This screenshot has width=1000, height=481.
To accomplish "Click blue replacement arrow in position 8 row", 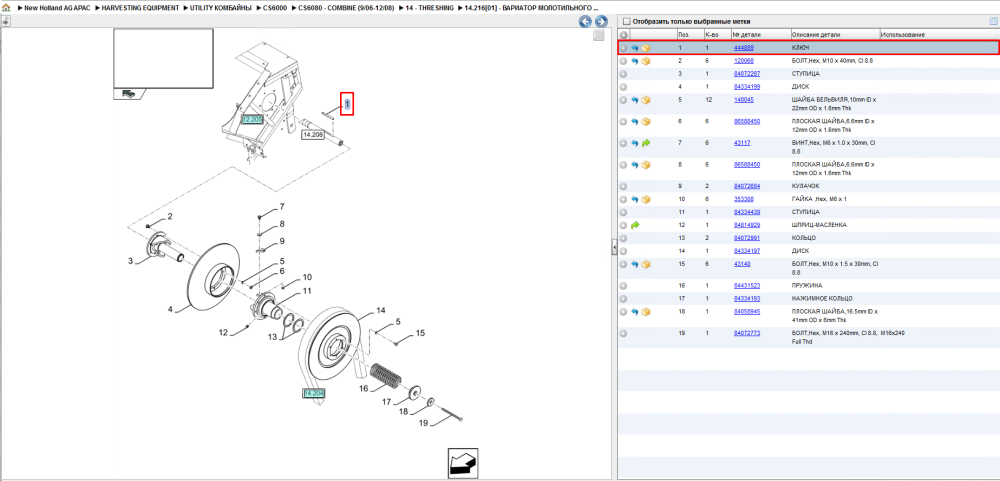I will coord(635,165).
